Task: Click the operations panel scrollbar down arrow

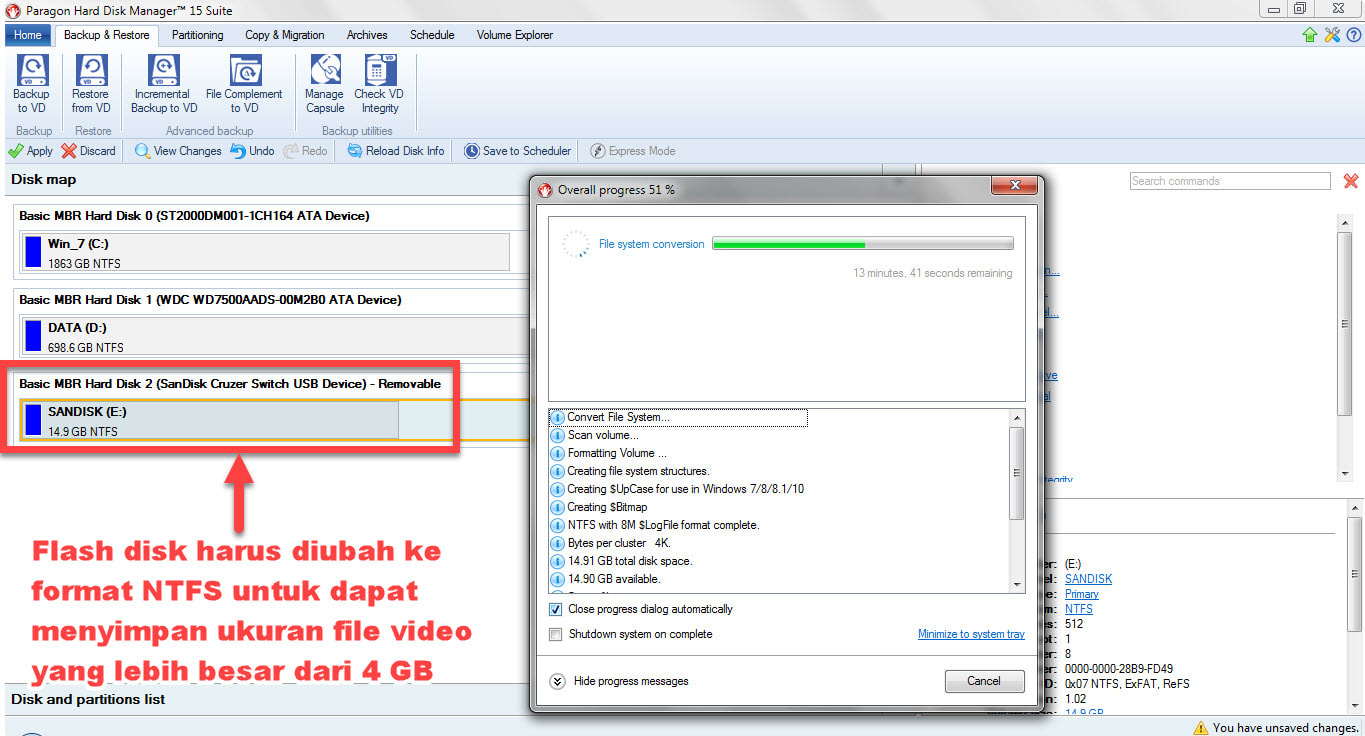Action: pos(1345,473)
